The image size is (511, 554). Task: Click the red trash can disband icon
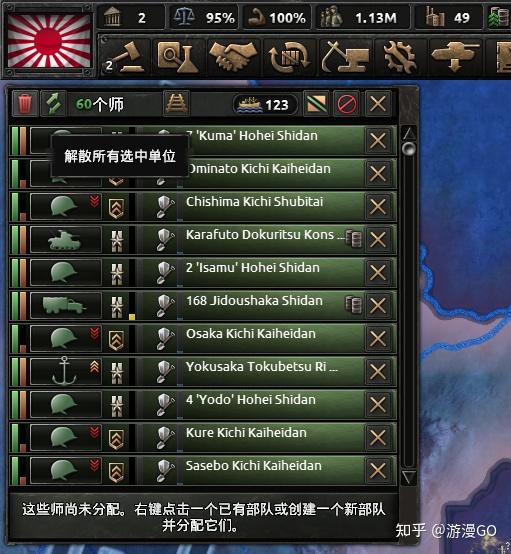pos(25,104)
